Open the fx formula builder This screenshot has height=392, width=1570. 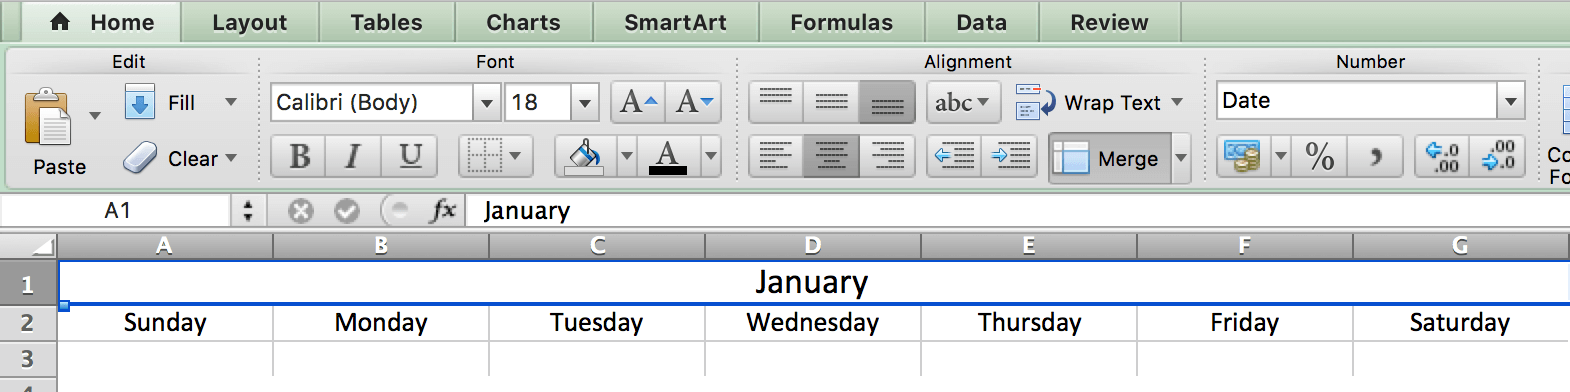tap(442, 210)
